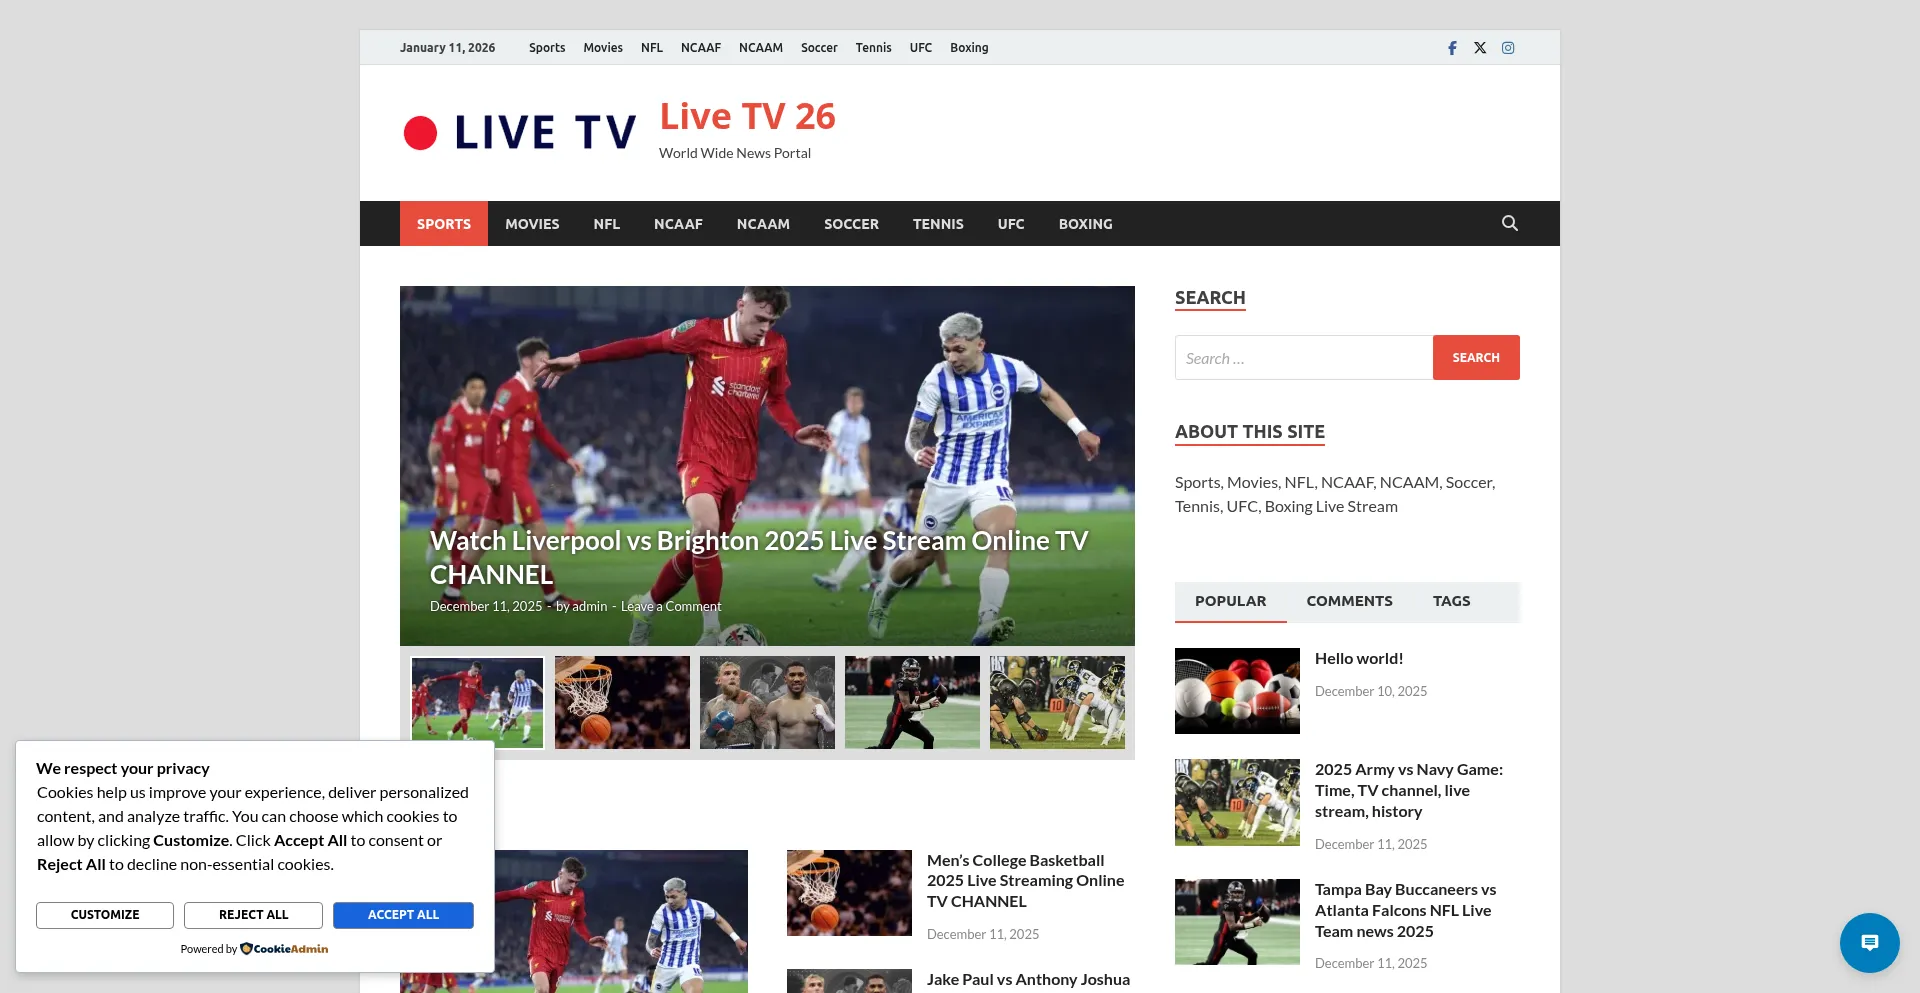Open the X (Twitter) profile icon
Viewport: 1920px width, 993px height.
pos(1480,47)
